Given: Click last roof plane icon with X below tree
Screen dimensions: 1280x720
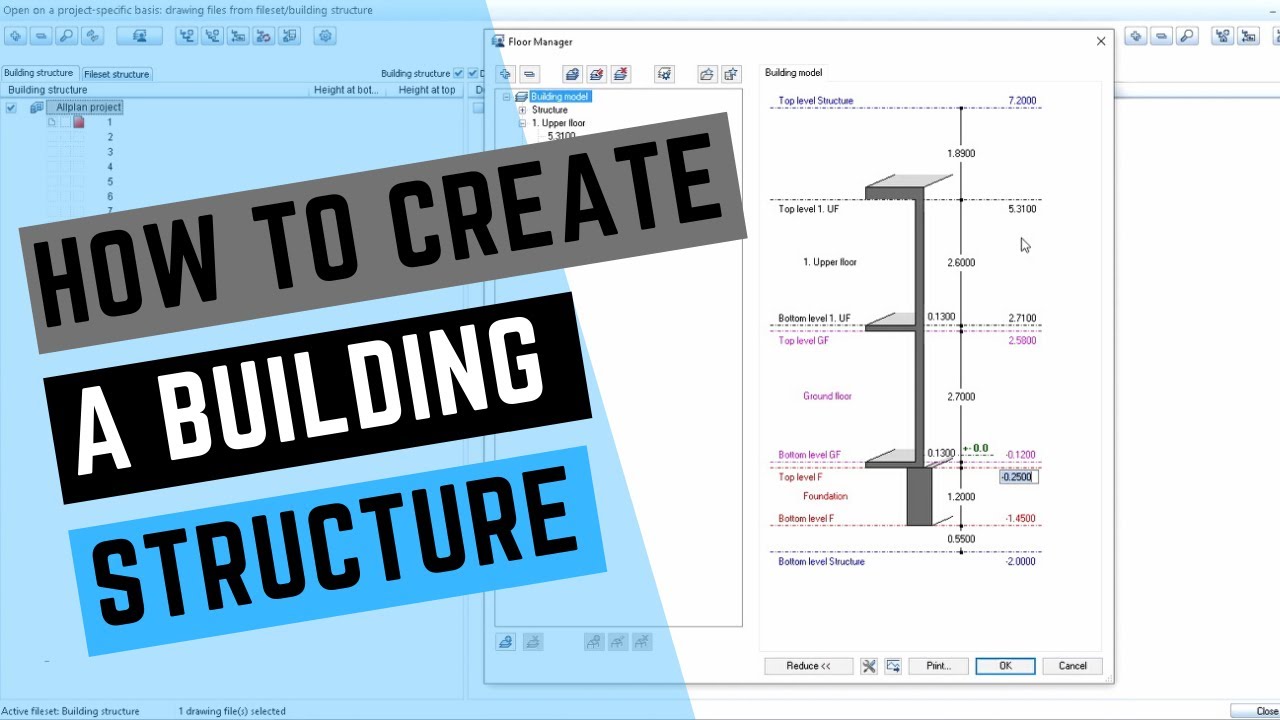Looking at the screenshot, I should point(642,642).
